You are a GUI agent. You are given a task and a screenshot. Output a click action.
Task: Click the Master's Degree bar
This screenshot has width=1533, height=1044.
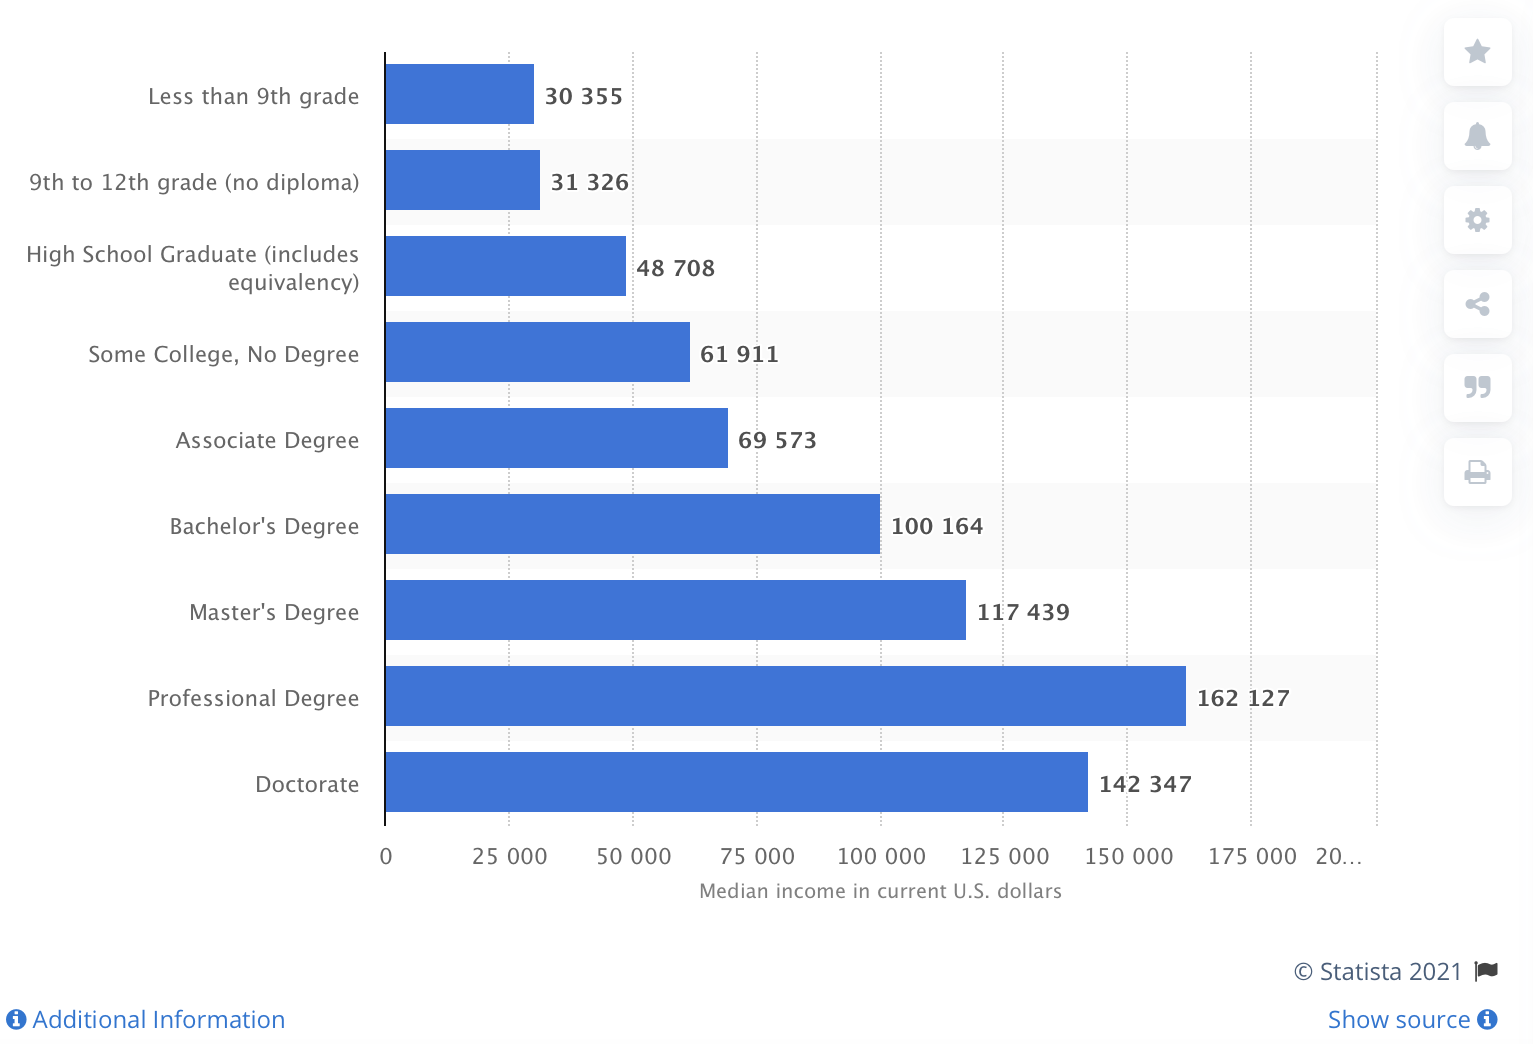(675, 610)
